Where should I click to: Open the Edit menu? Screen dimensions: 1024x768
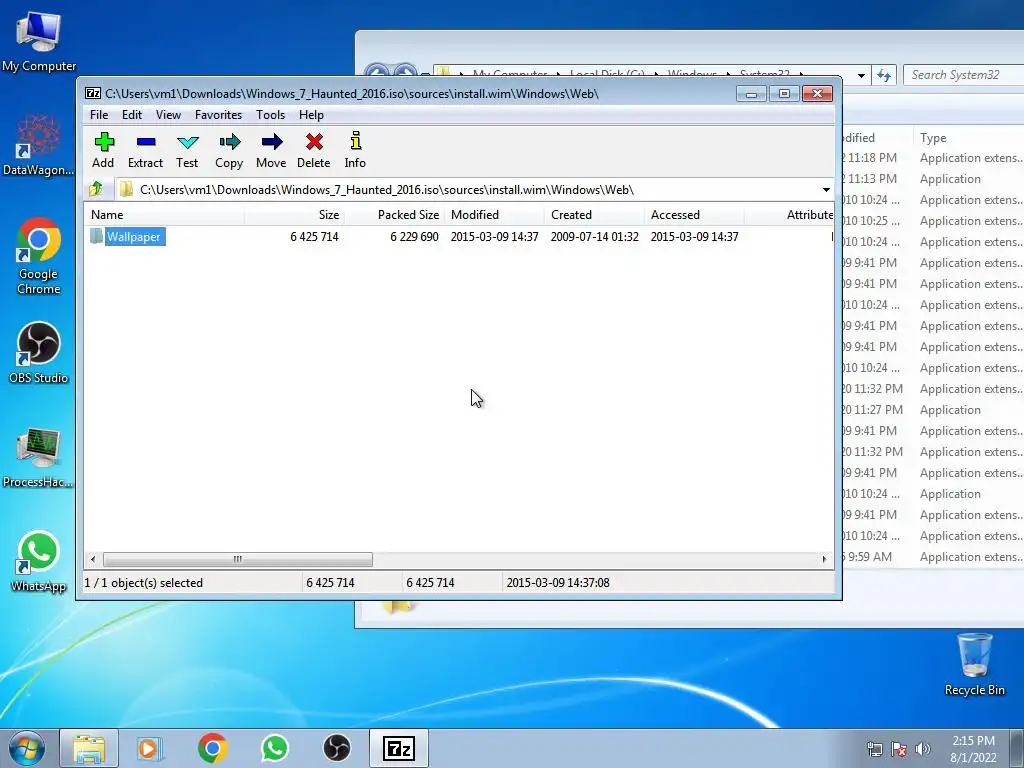[x=132, y=115]
